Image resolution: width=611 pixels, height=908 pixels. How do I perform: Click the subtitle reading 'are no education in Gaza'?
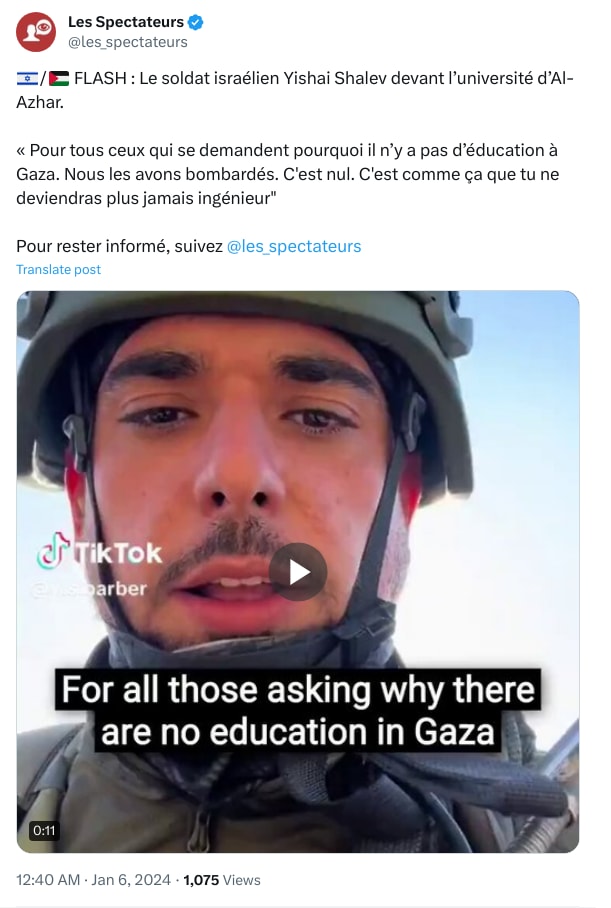pos(298,732)
